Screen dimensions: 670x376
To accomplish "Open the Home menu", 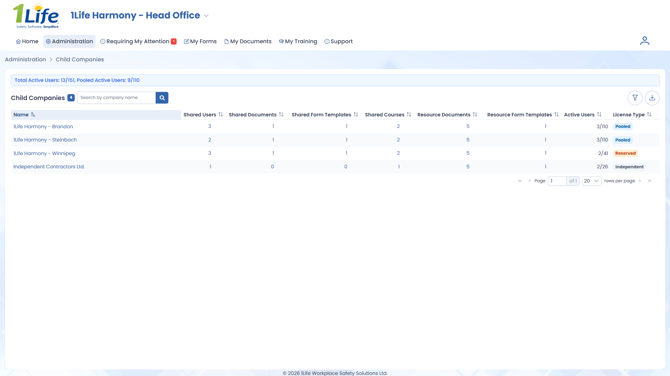I will [27, 41].
